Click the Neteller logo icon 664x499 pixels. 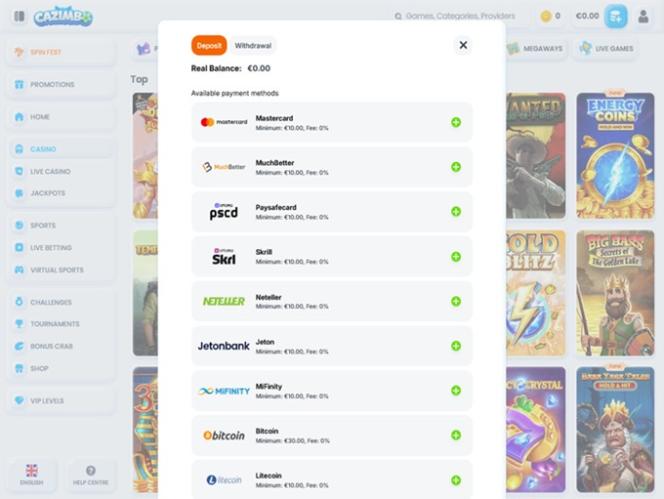223,301
